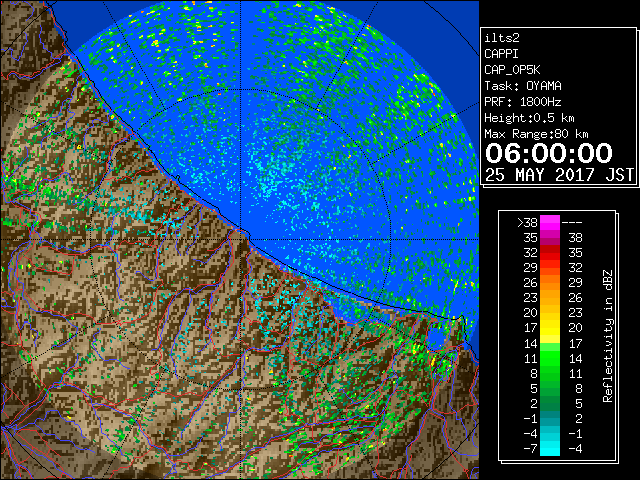The width and height of the screenshot is (640, 480).
Task: Click the bright green 11–14 dBZ swatch
Action: tap(550, 358)
